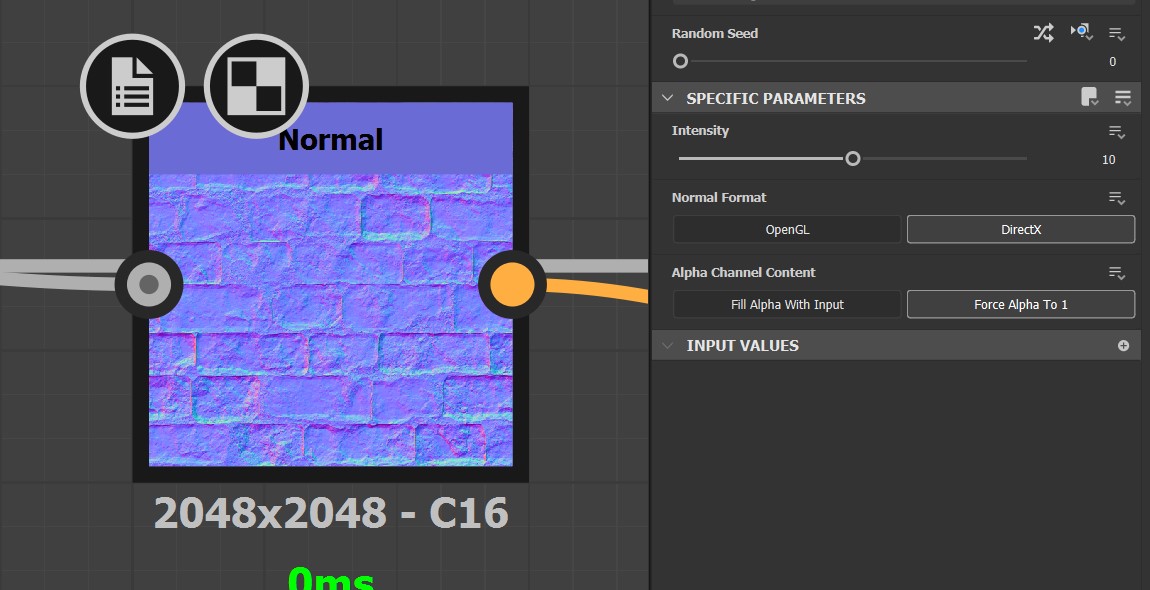This screenshot has width=1150, height=590.
Task: Click the Force Alpha To 1 button
Action: tap(1020, 304)
